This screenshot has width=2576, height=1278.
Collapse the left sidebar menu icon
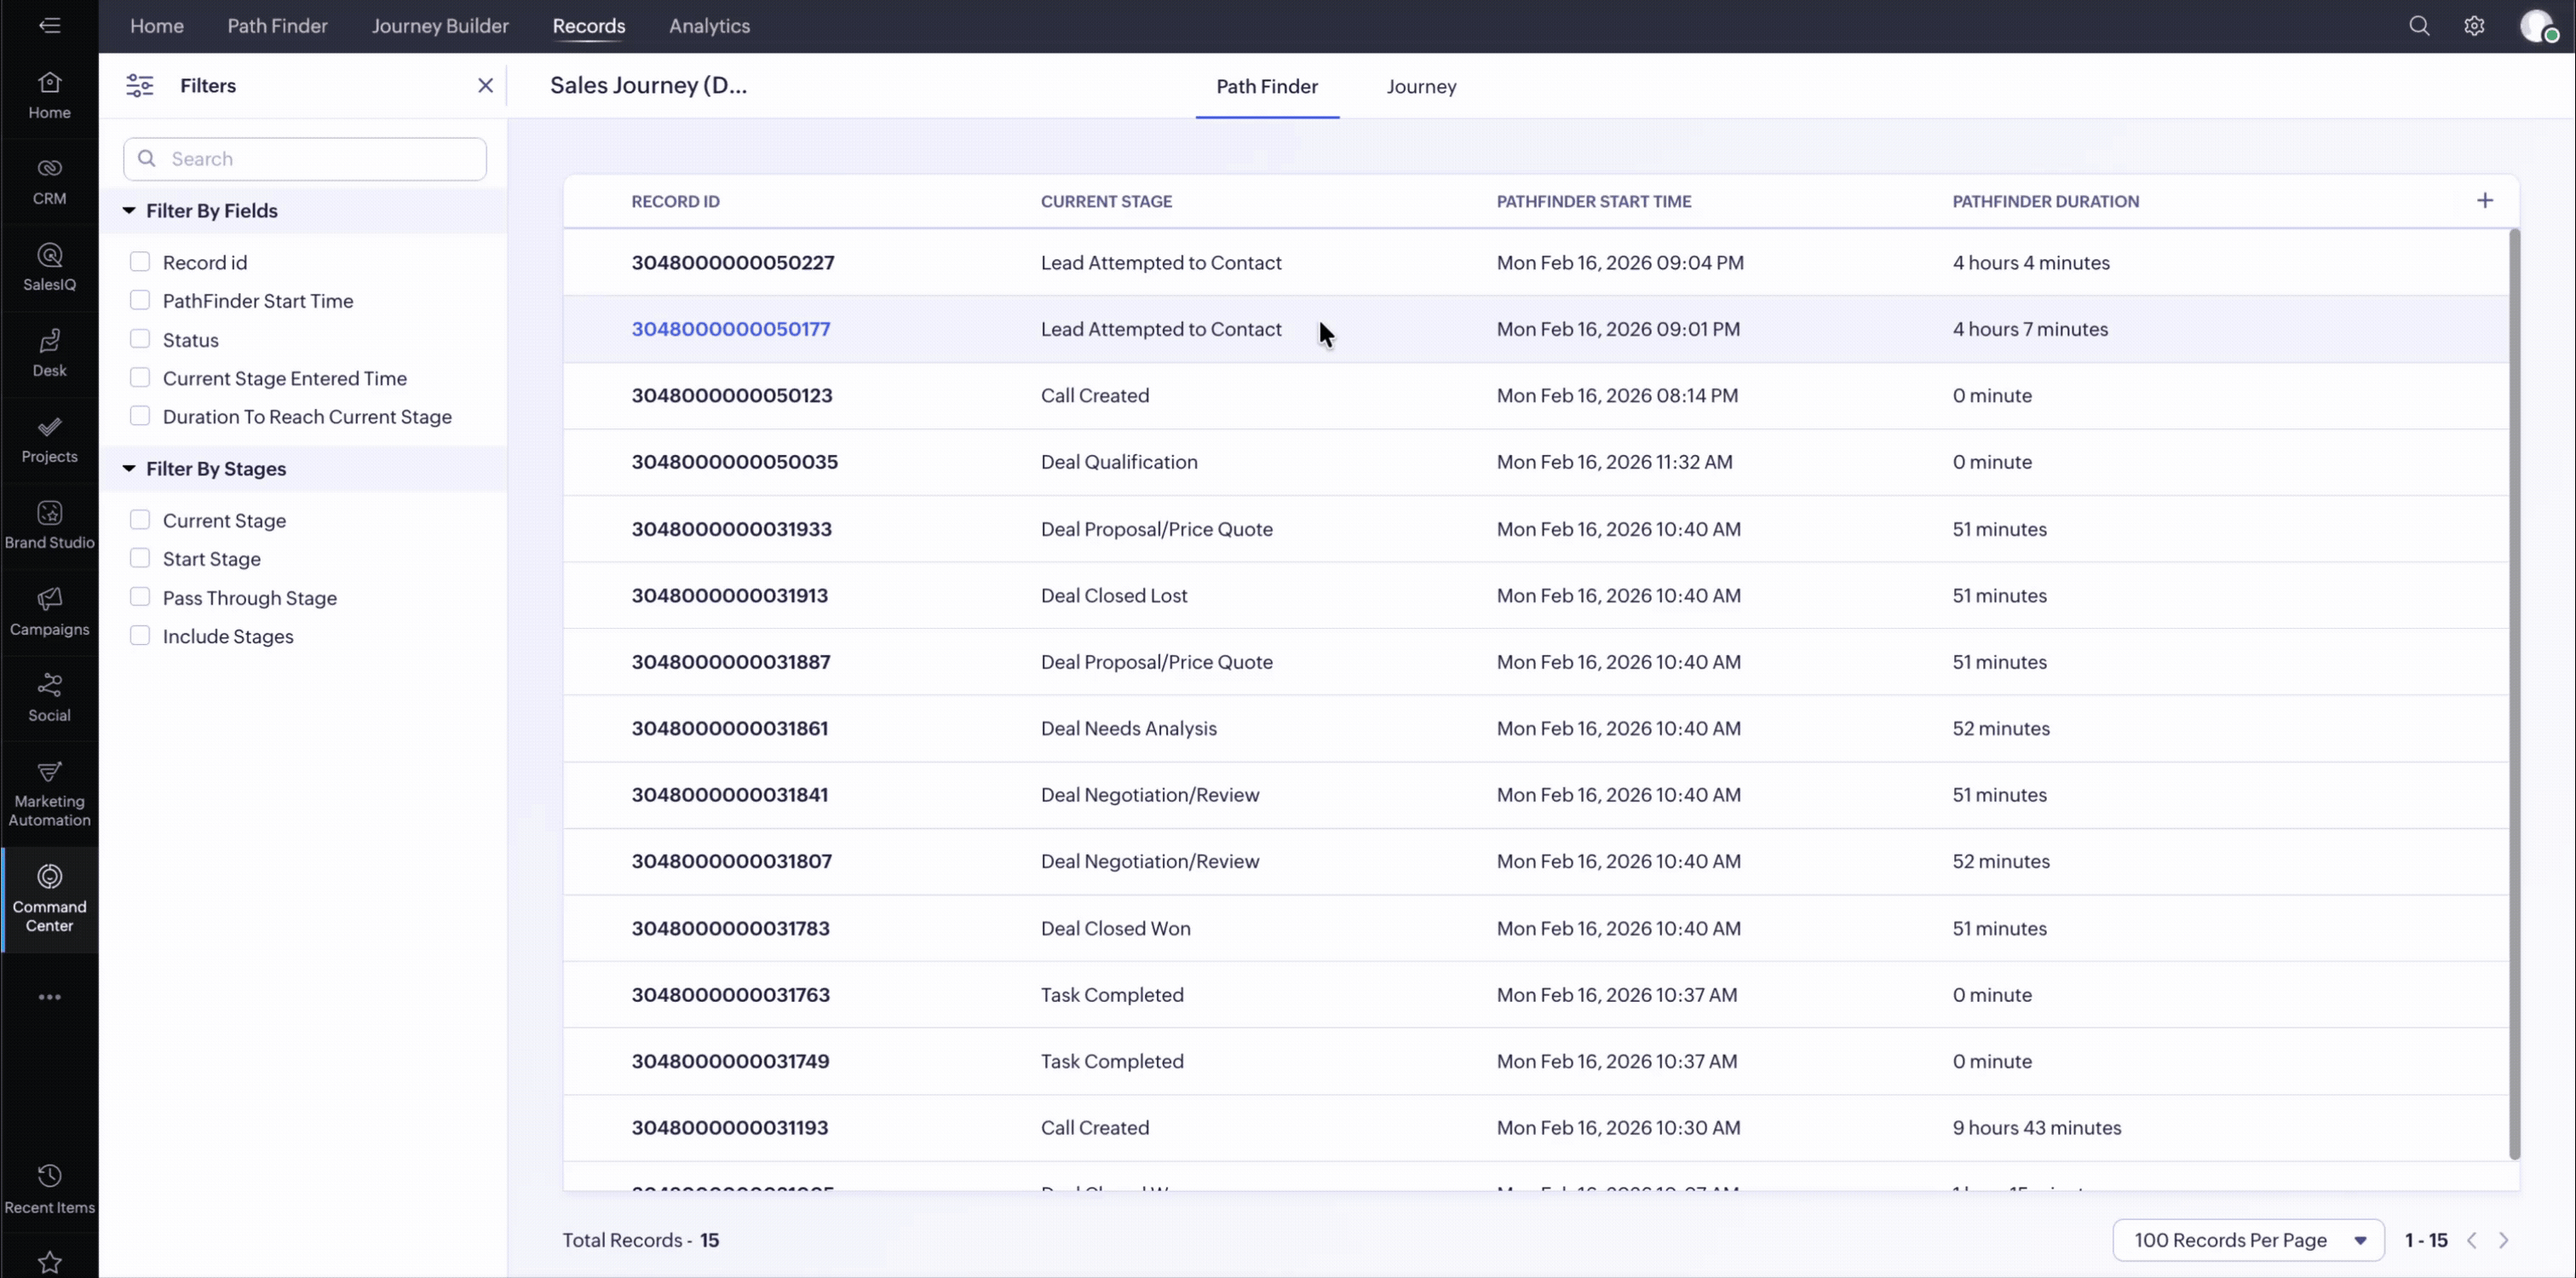click(x=49, y=26)
